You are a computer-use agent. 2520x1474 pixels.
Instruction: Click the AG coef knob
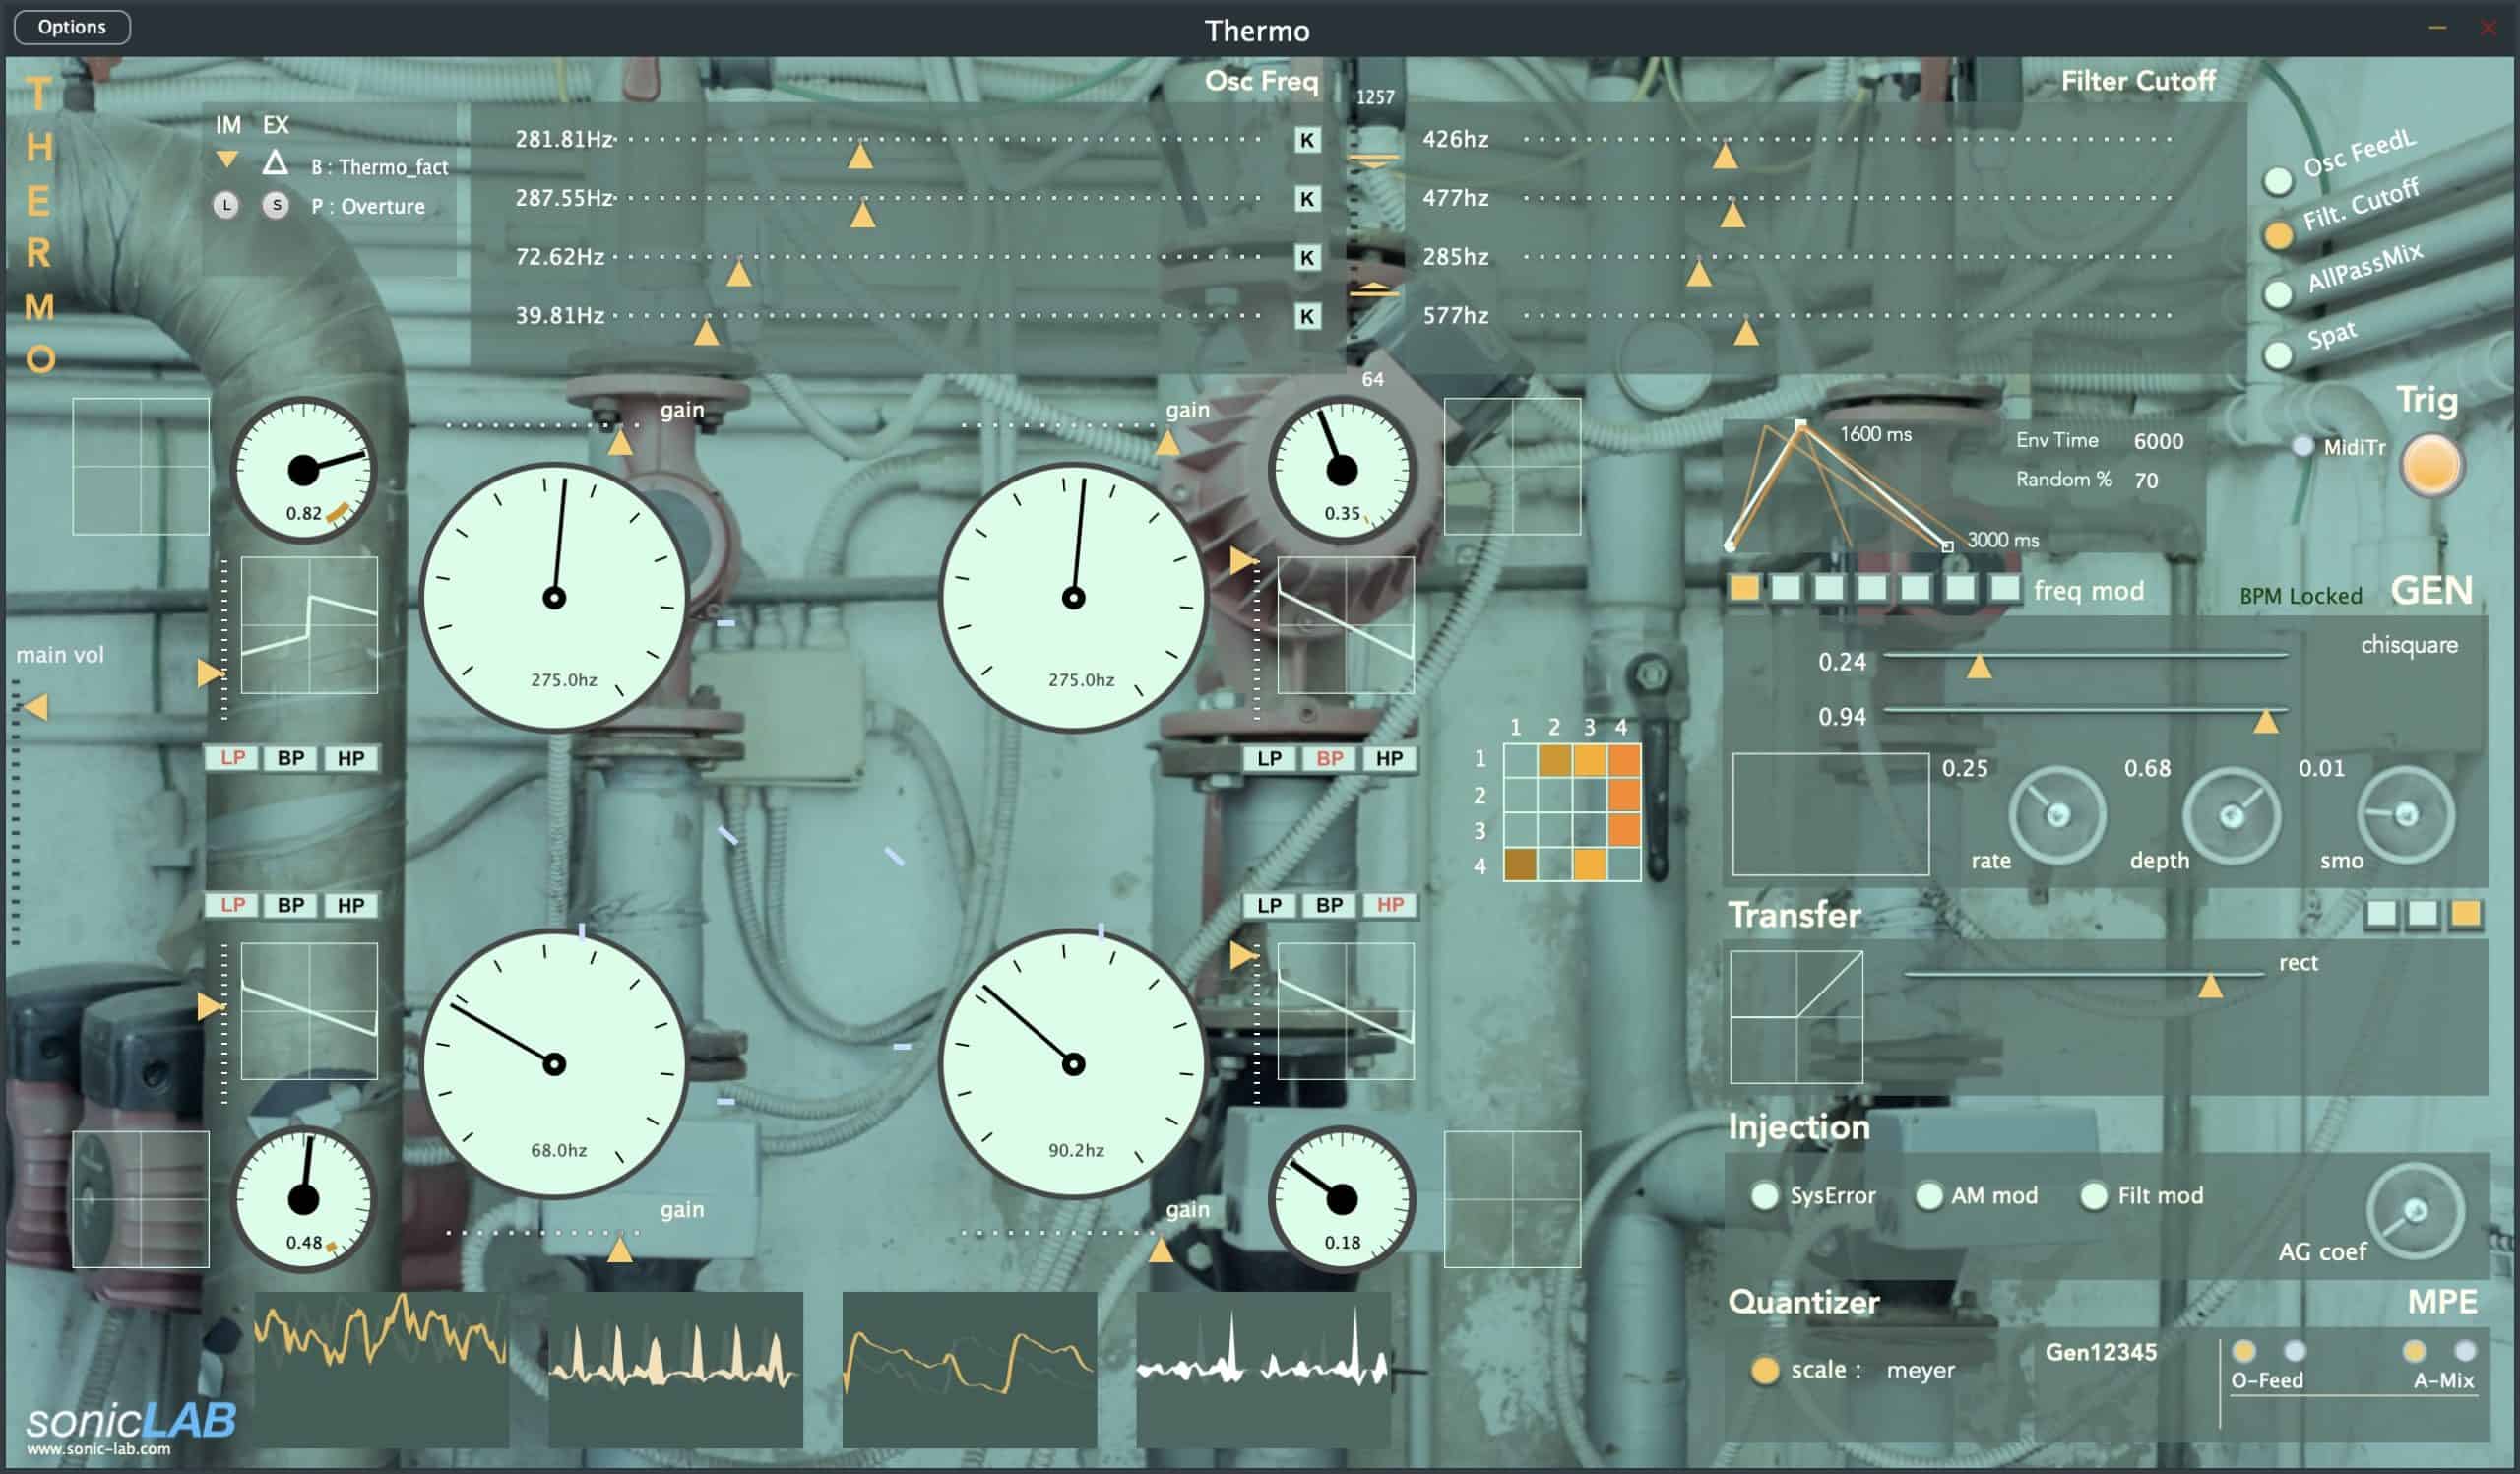tap(2415, 1212)
